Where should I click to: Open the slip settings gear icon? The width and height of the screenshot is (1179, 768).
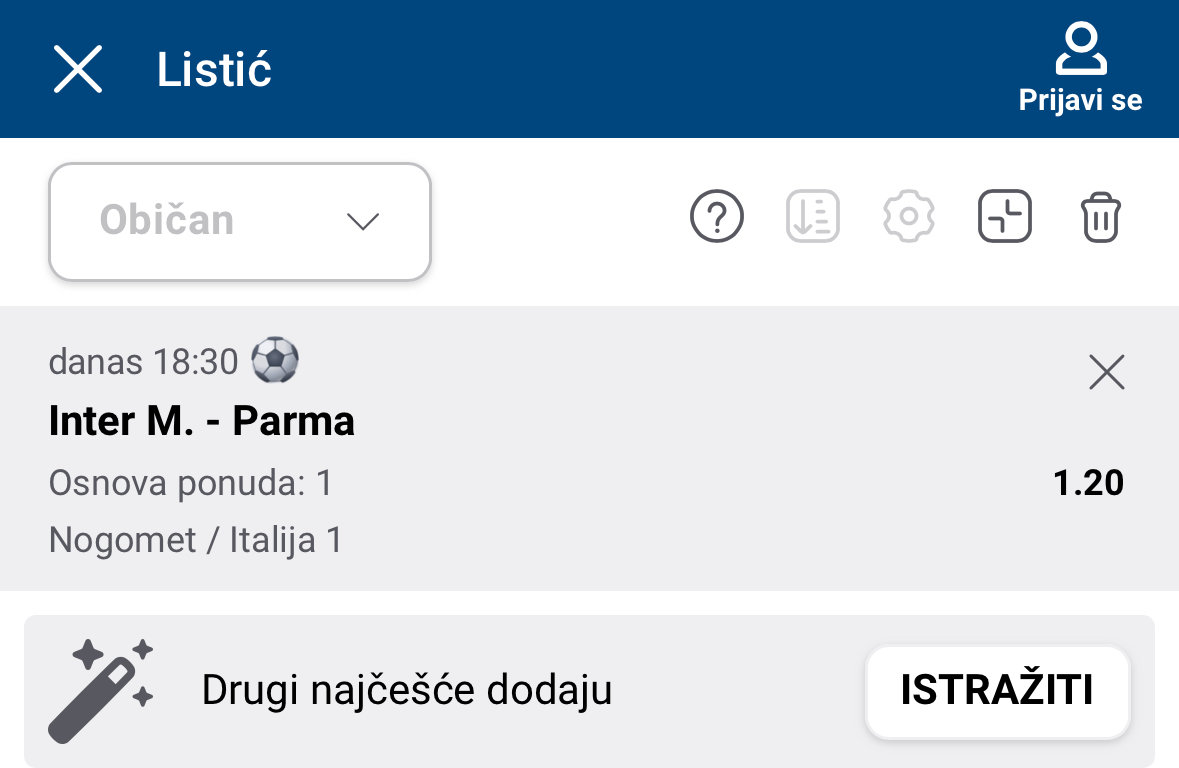click(x=908, y=217)
